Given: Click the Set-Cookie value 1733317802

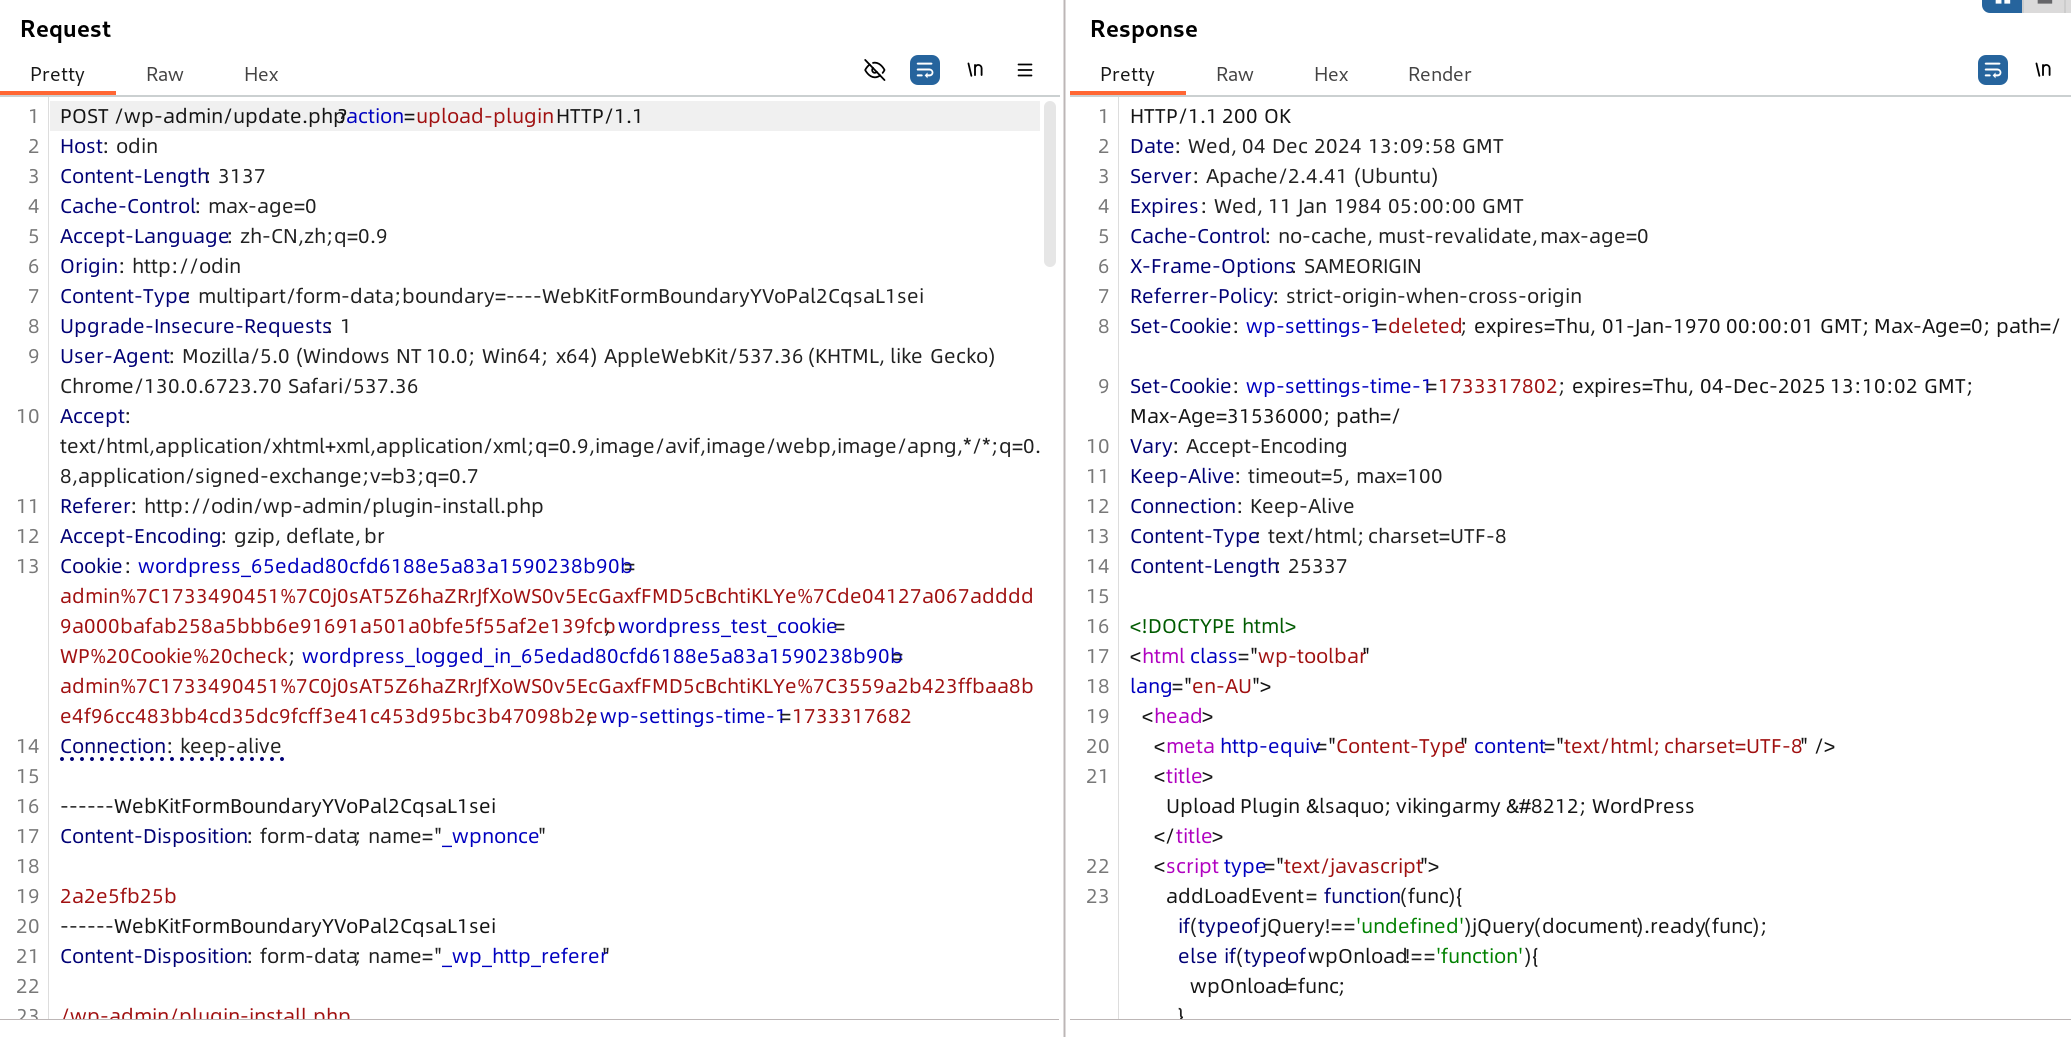Looking at the screenshot, I should pyautogui.click(x=1497, y=386).
